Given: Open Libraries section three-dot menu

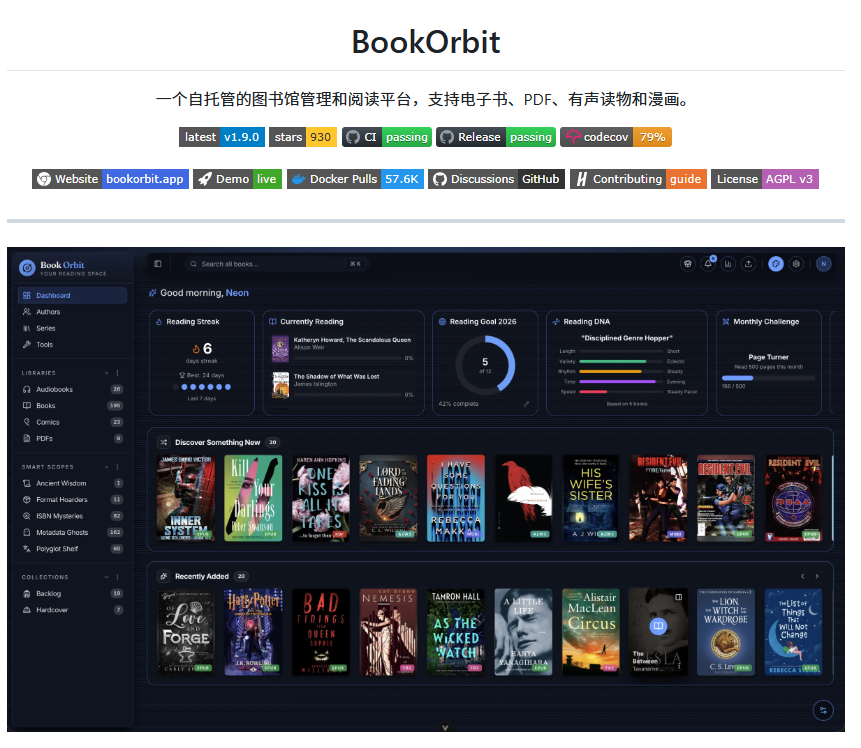Looking at the screenshot, I should (x=118, y=373).
